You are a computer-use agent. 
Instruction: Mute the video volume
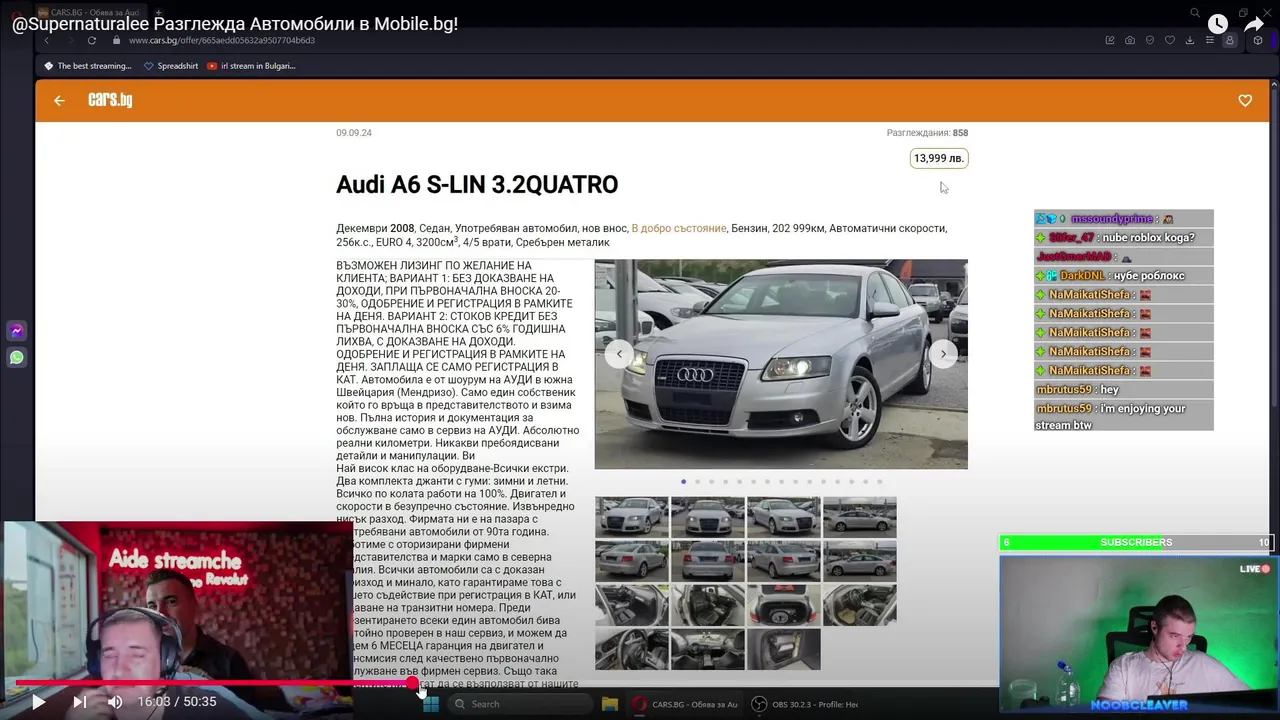click(115, 702)
